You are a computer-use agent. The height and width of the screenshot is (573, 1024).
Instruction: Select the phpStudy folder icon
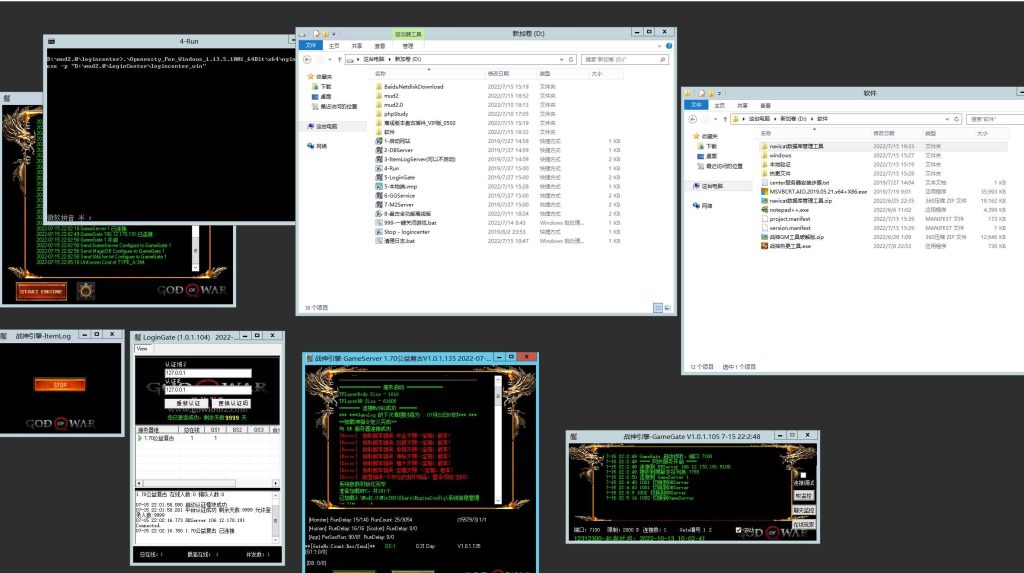click(377, 114)
